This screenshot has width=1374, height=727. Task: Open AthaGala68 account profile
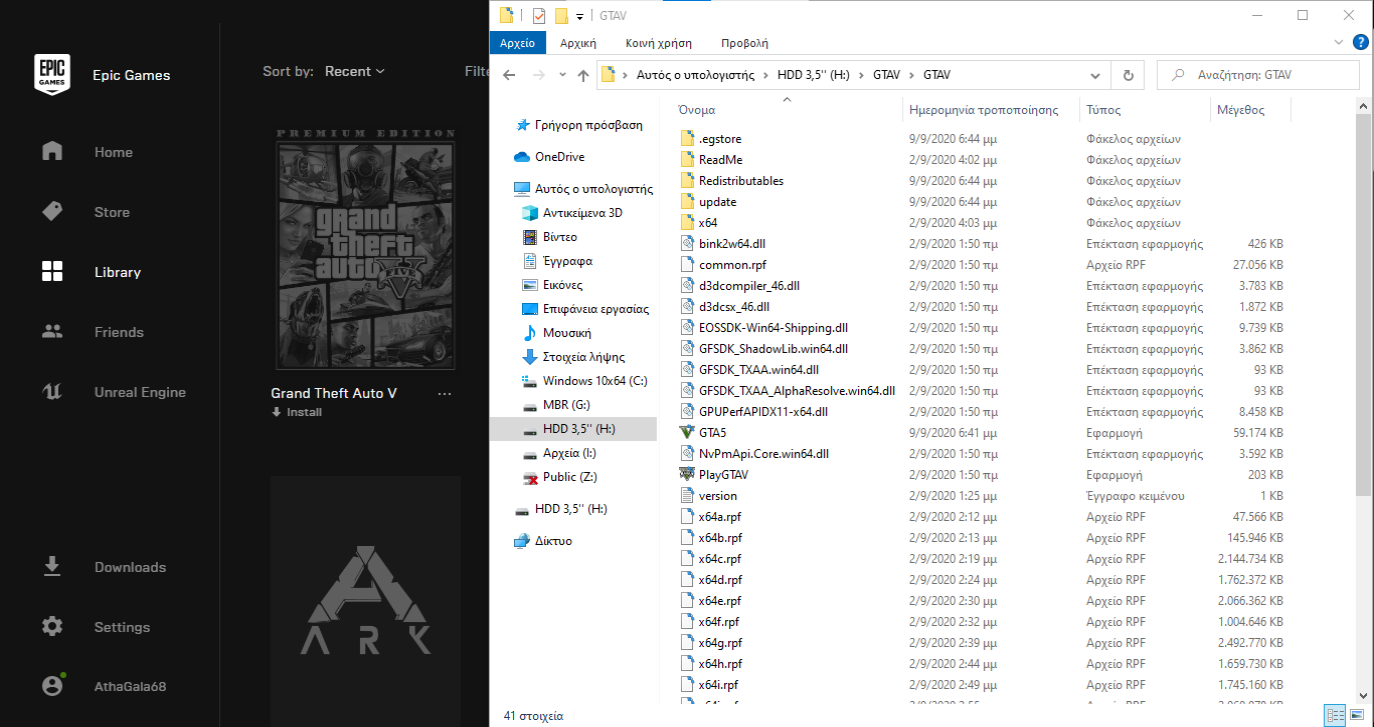131,687
